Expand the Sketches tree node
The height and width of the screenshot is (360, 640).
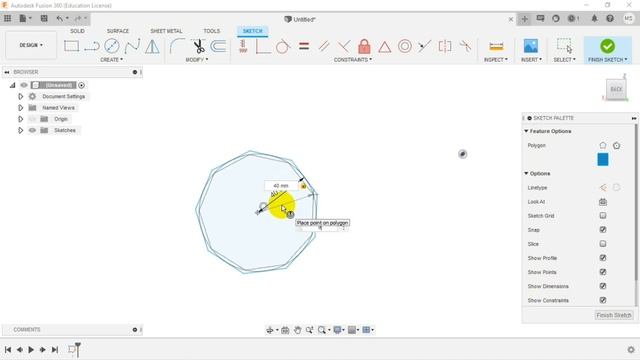tap(20, 130)
